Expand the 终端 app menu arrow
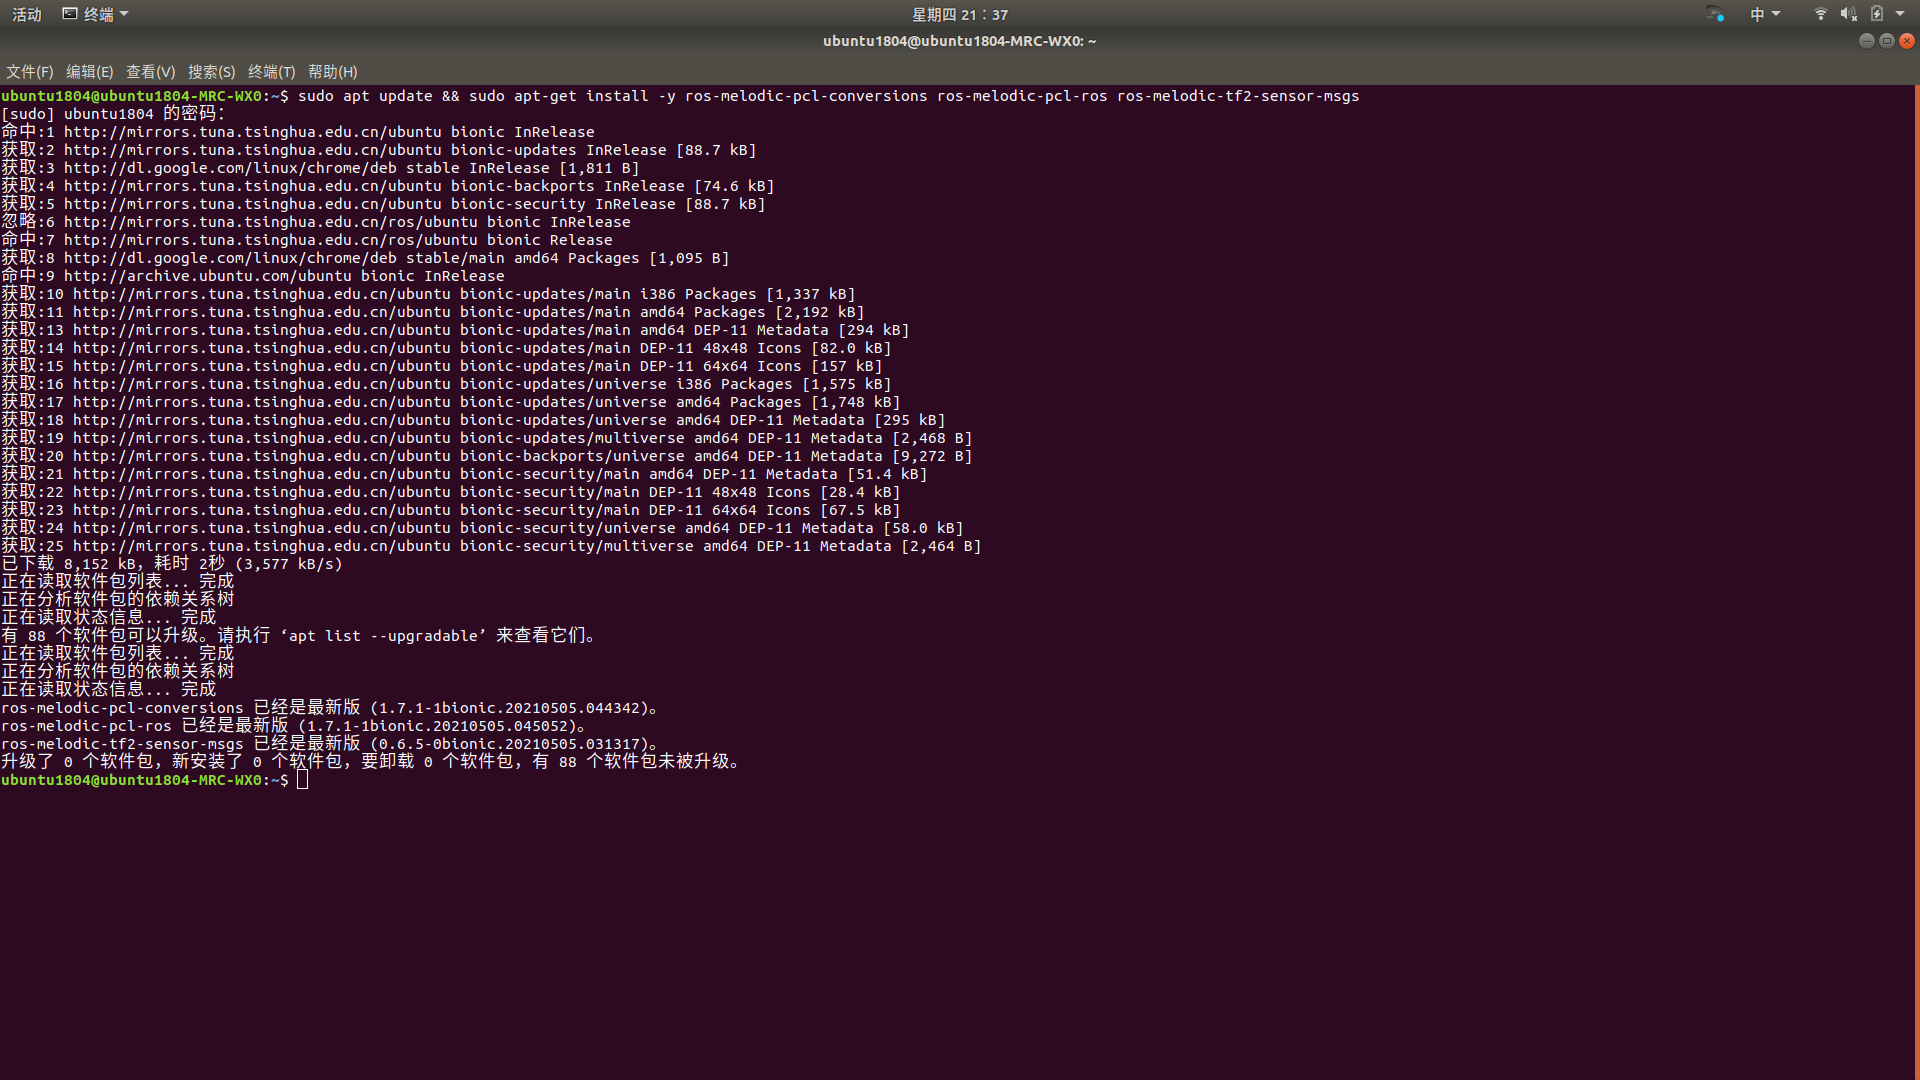Screen dimensions: 1920x1080 124,14
